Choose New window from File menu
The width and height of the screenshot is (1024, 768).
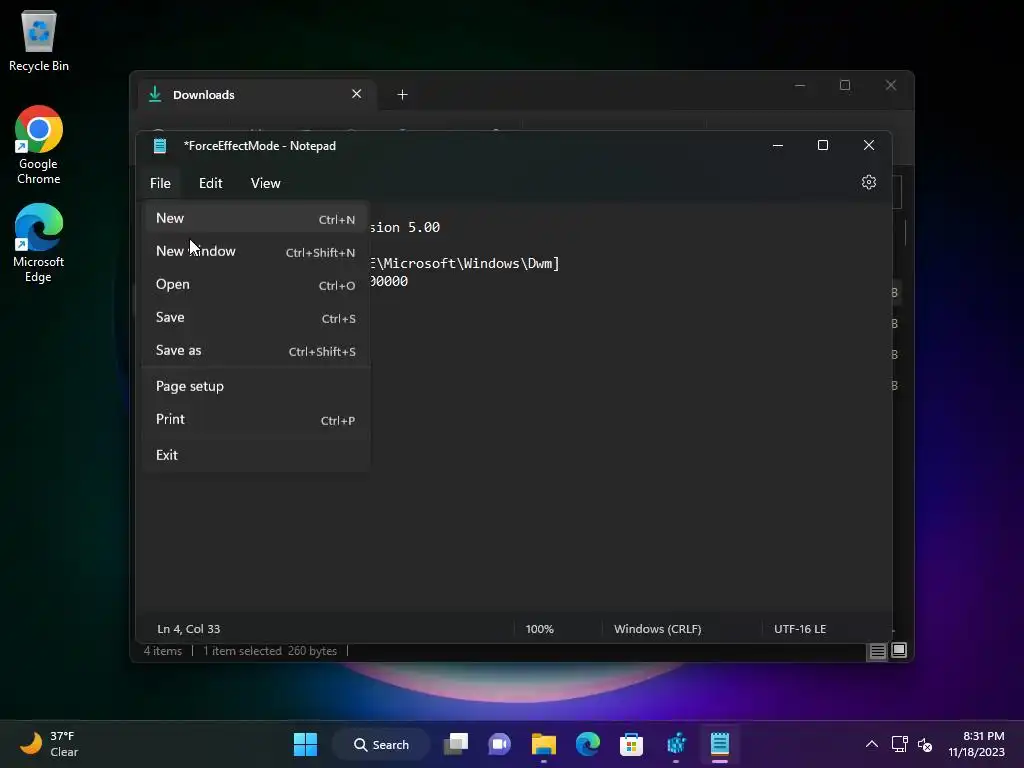256,251
